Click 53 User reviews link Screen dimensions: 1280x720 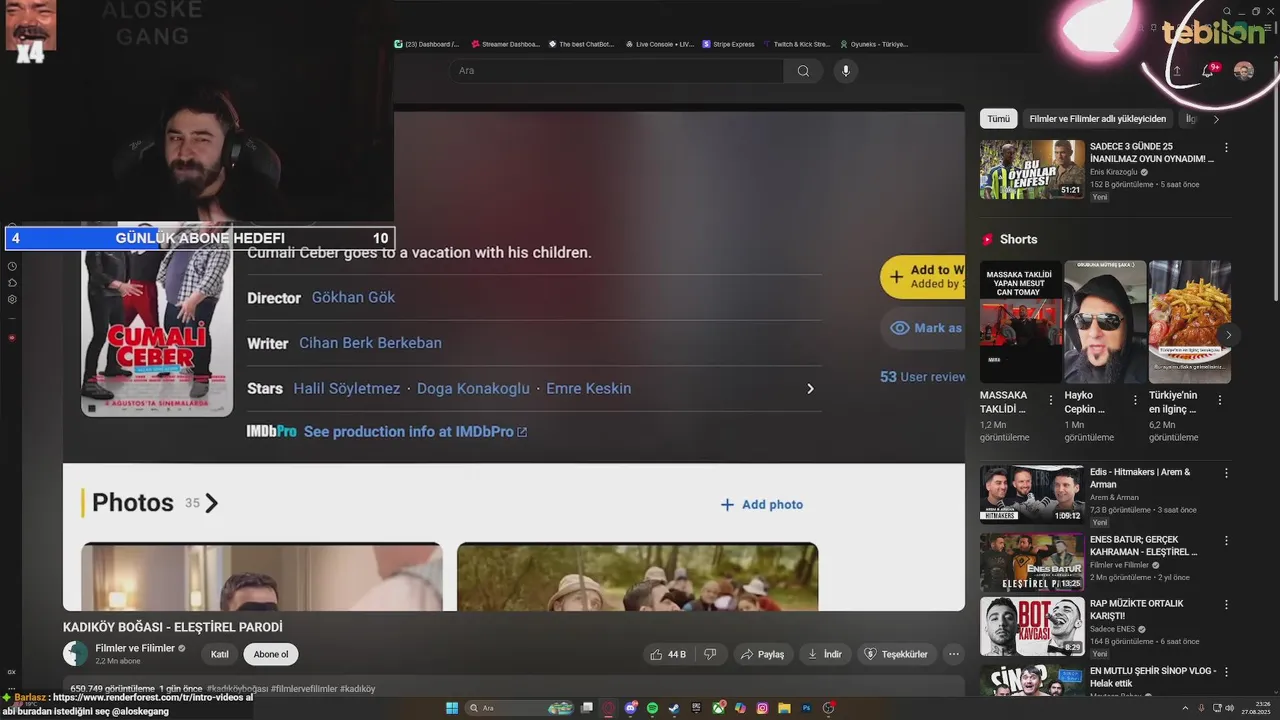pos(922,377)
